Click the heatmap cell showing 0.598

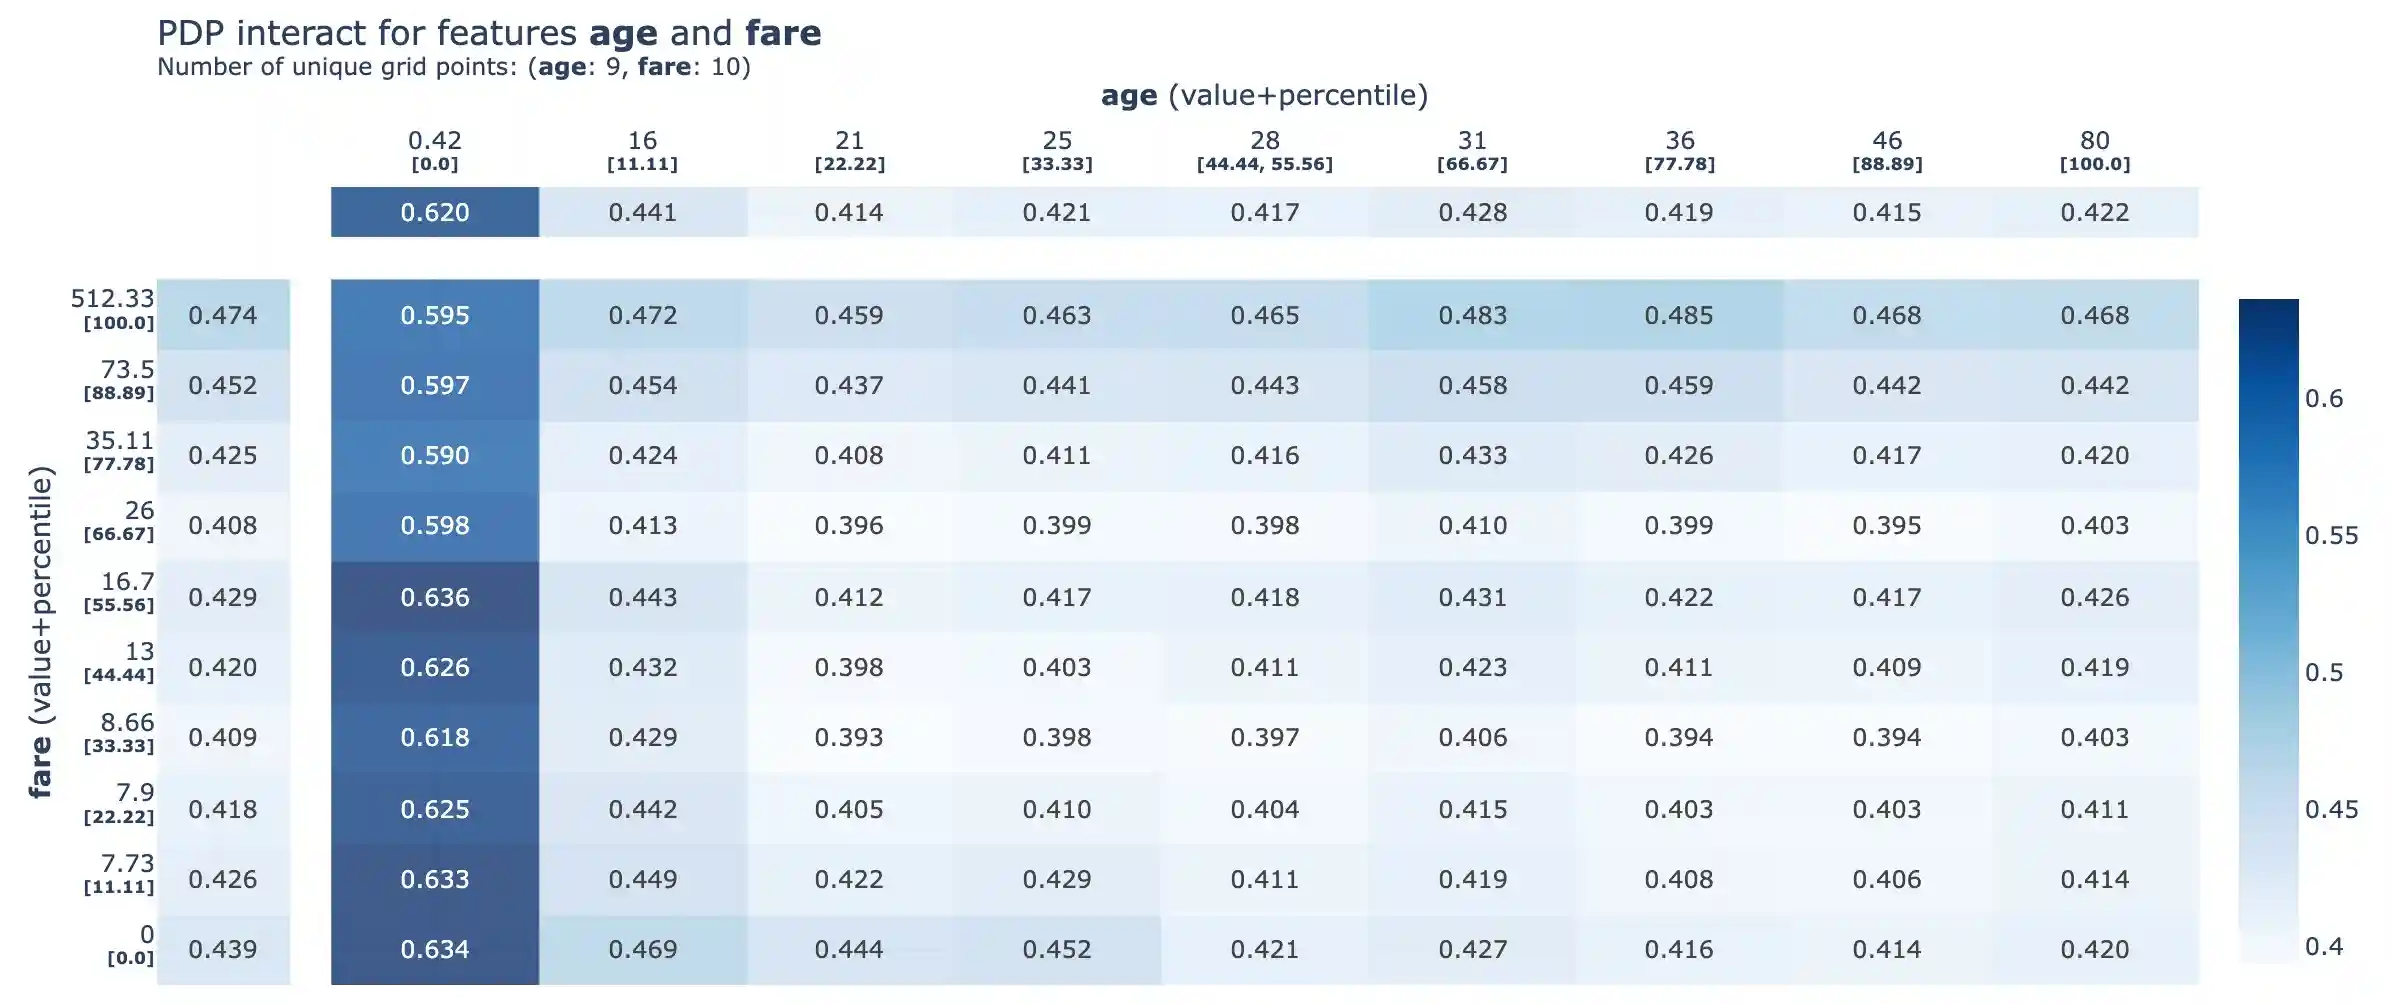click(x=435, y=525)
